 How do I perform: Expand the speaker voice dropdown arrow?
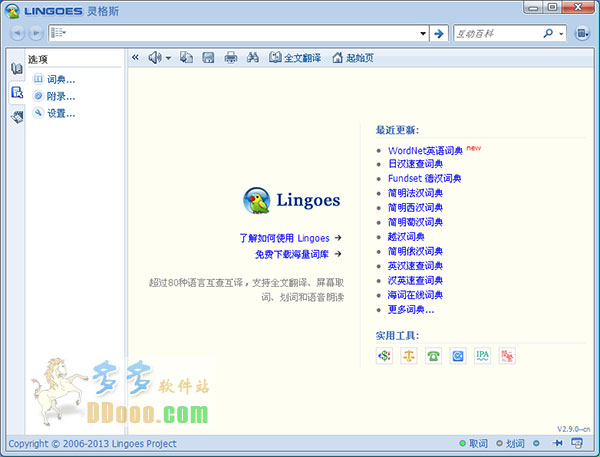click(x=168, y=58)
